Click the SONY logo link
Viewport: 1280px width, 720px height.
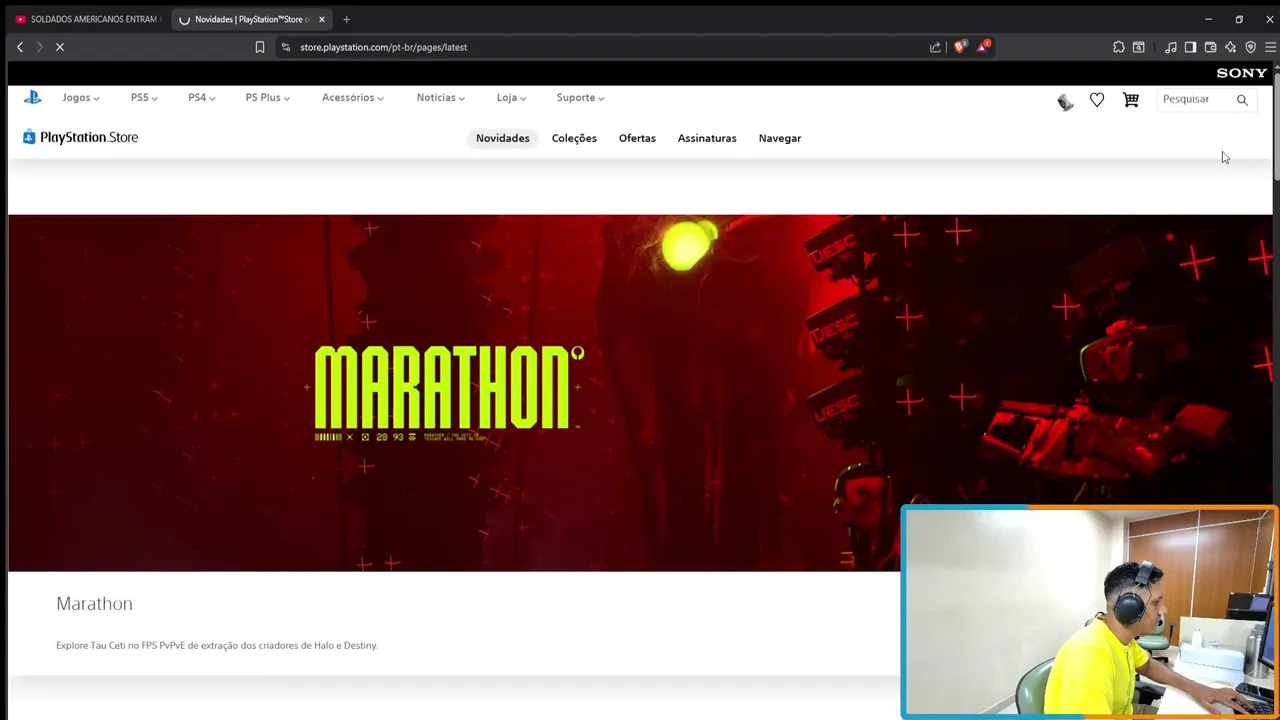(x=1241, y=73)
